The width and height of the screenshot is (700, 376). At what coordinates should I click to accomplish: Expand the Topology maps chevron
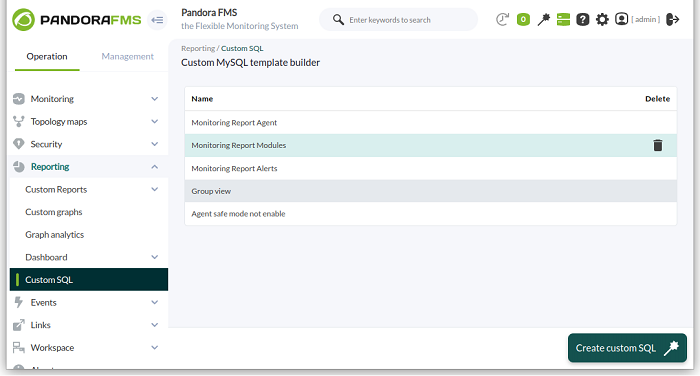[x=154, y=121]
